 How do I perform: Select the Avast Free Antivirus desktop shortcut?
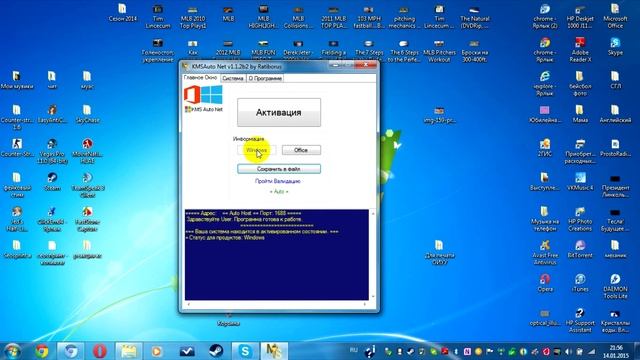(x=545, y=252)
